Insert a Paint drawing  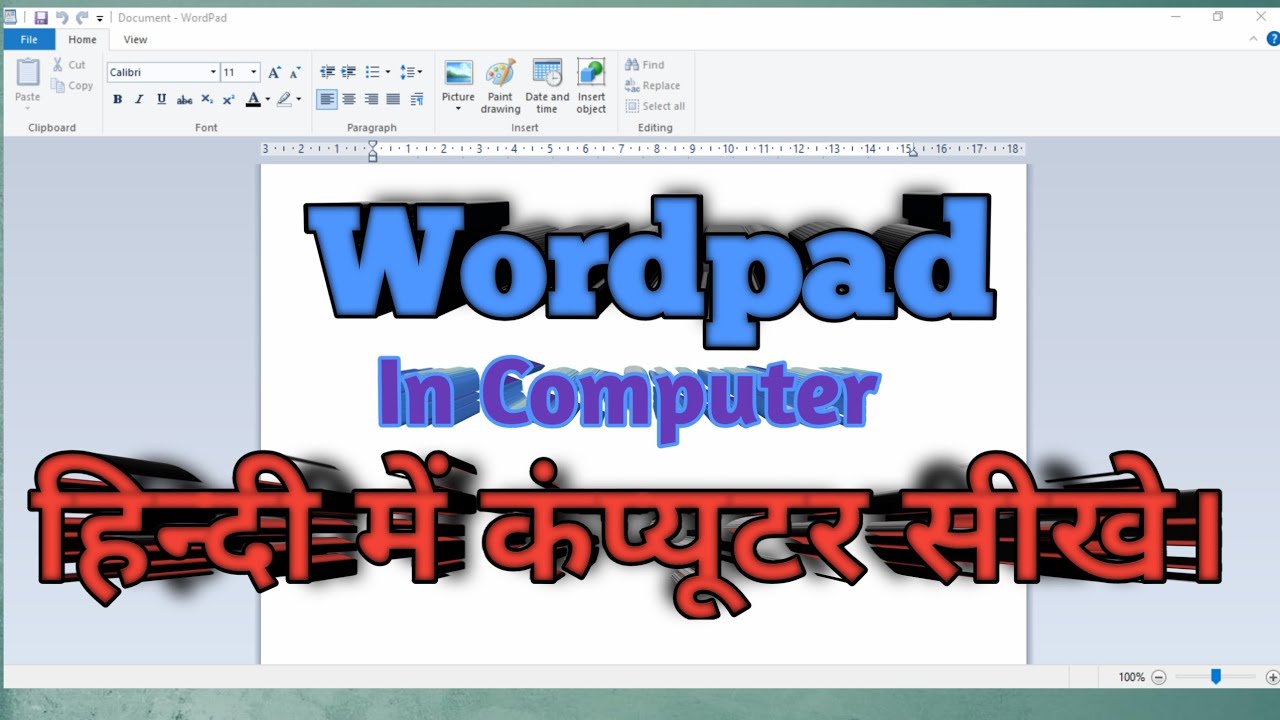[x=500, y=86]
